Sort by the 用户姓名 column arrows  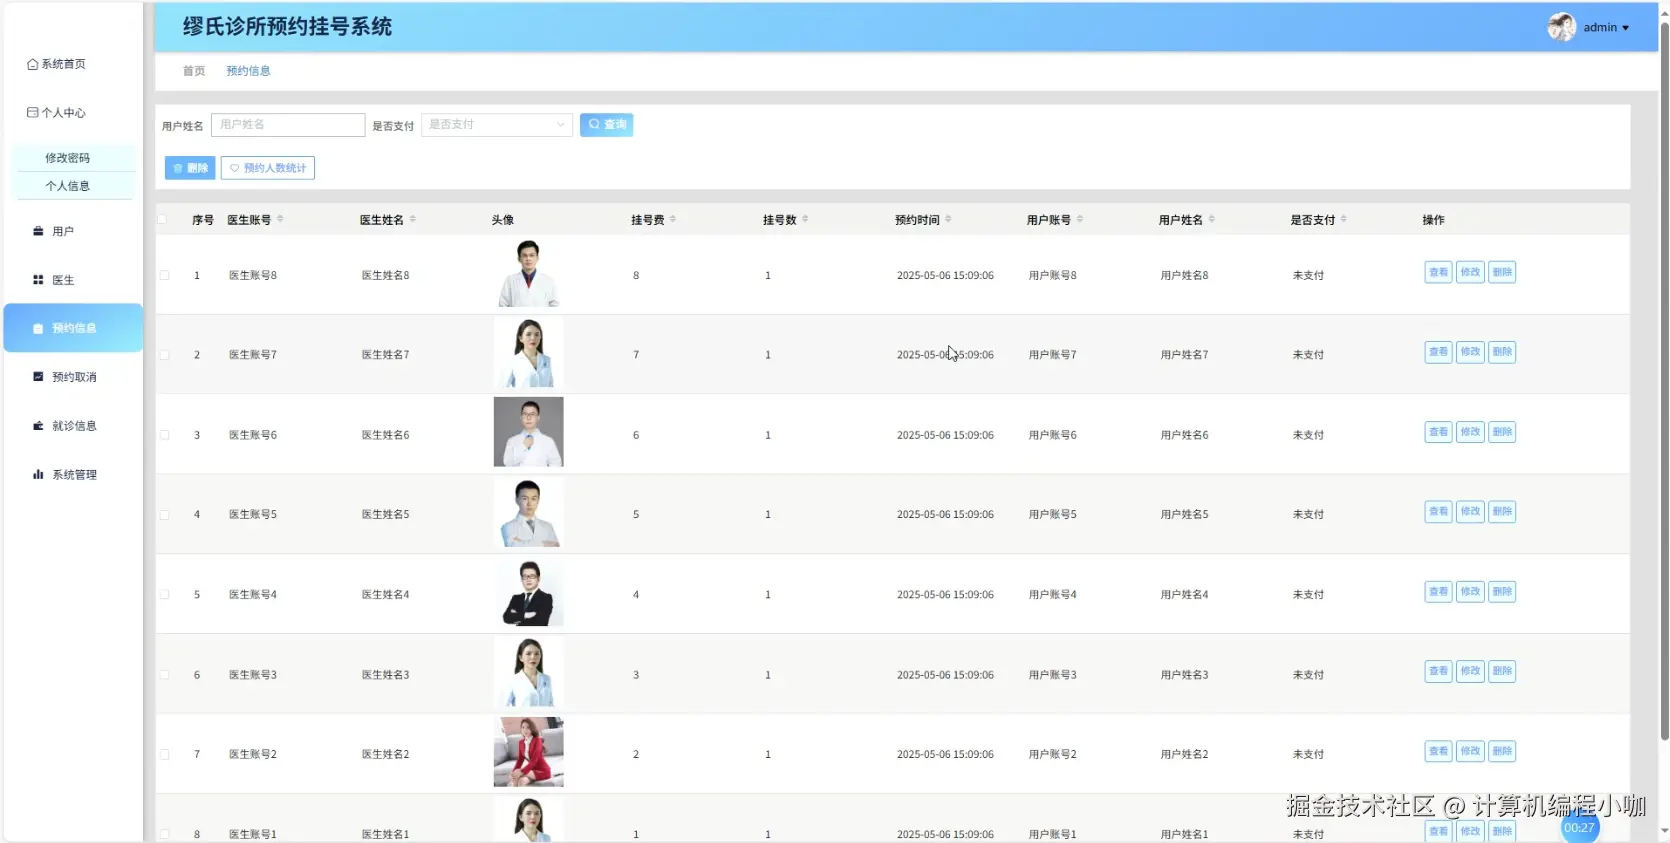click(1212, 219)
